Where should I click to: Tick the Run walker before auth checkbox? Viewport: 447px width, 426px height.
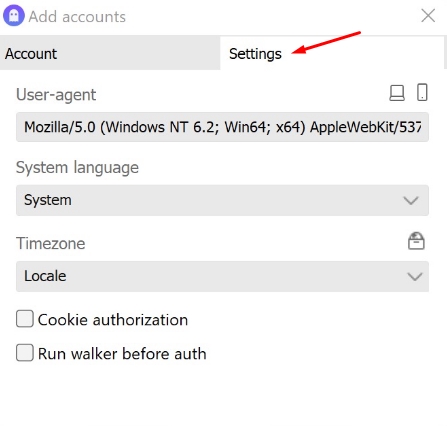(25, 353)
